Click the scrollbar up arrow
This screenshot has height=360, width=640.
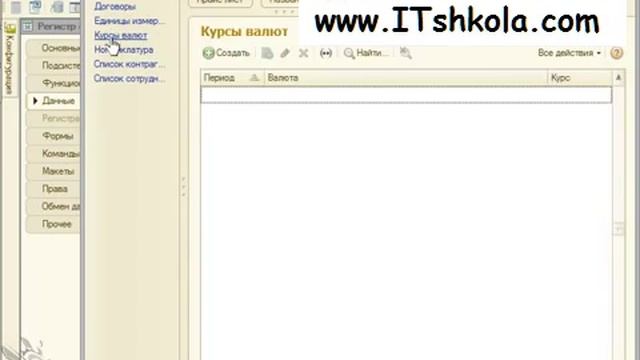tap(618, 78)
